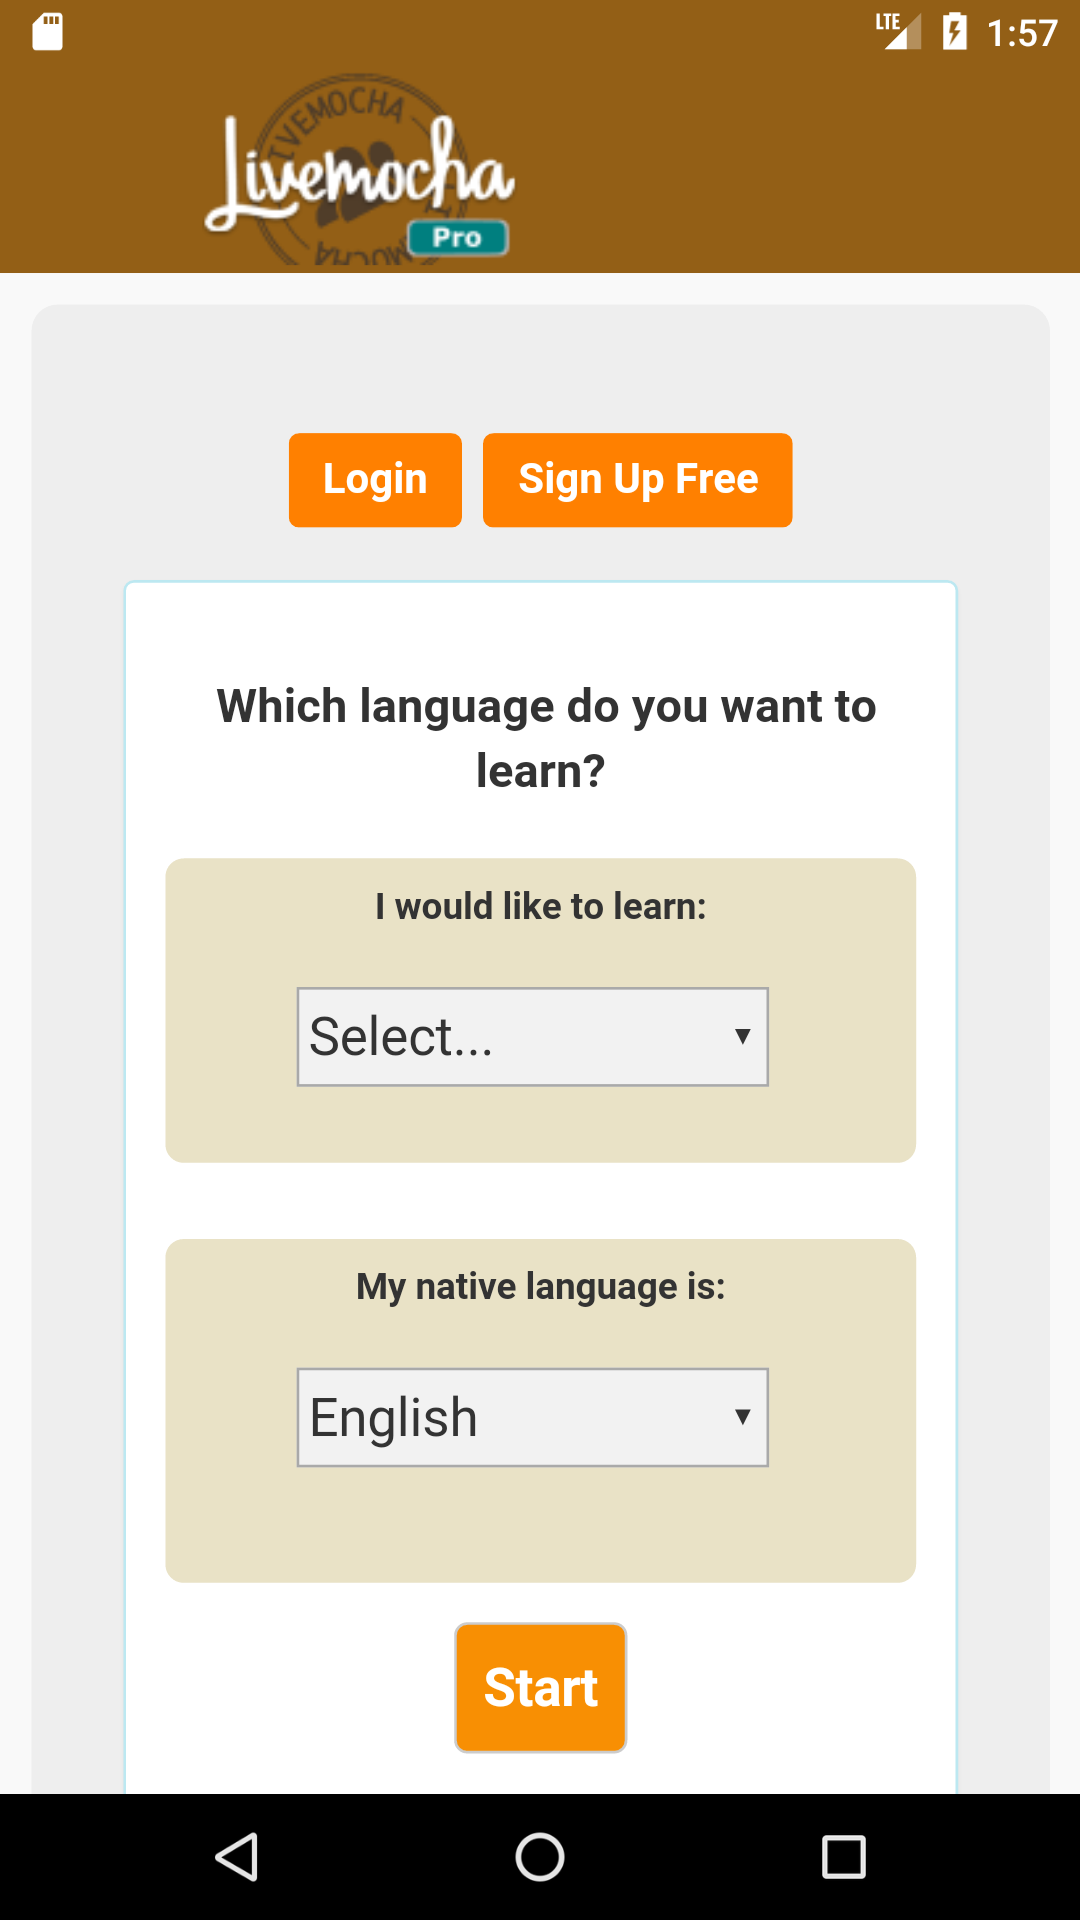Expand the Select... language picker arrow
The image size is (1080, 1920).
[x=742, y=1037]
